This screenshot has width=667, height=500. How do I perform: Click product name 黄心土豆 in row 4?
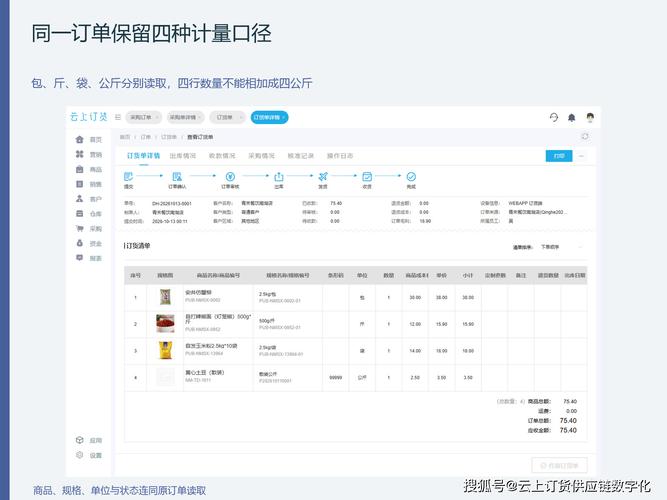205,372
